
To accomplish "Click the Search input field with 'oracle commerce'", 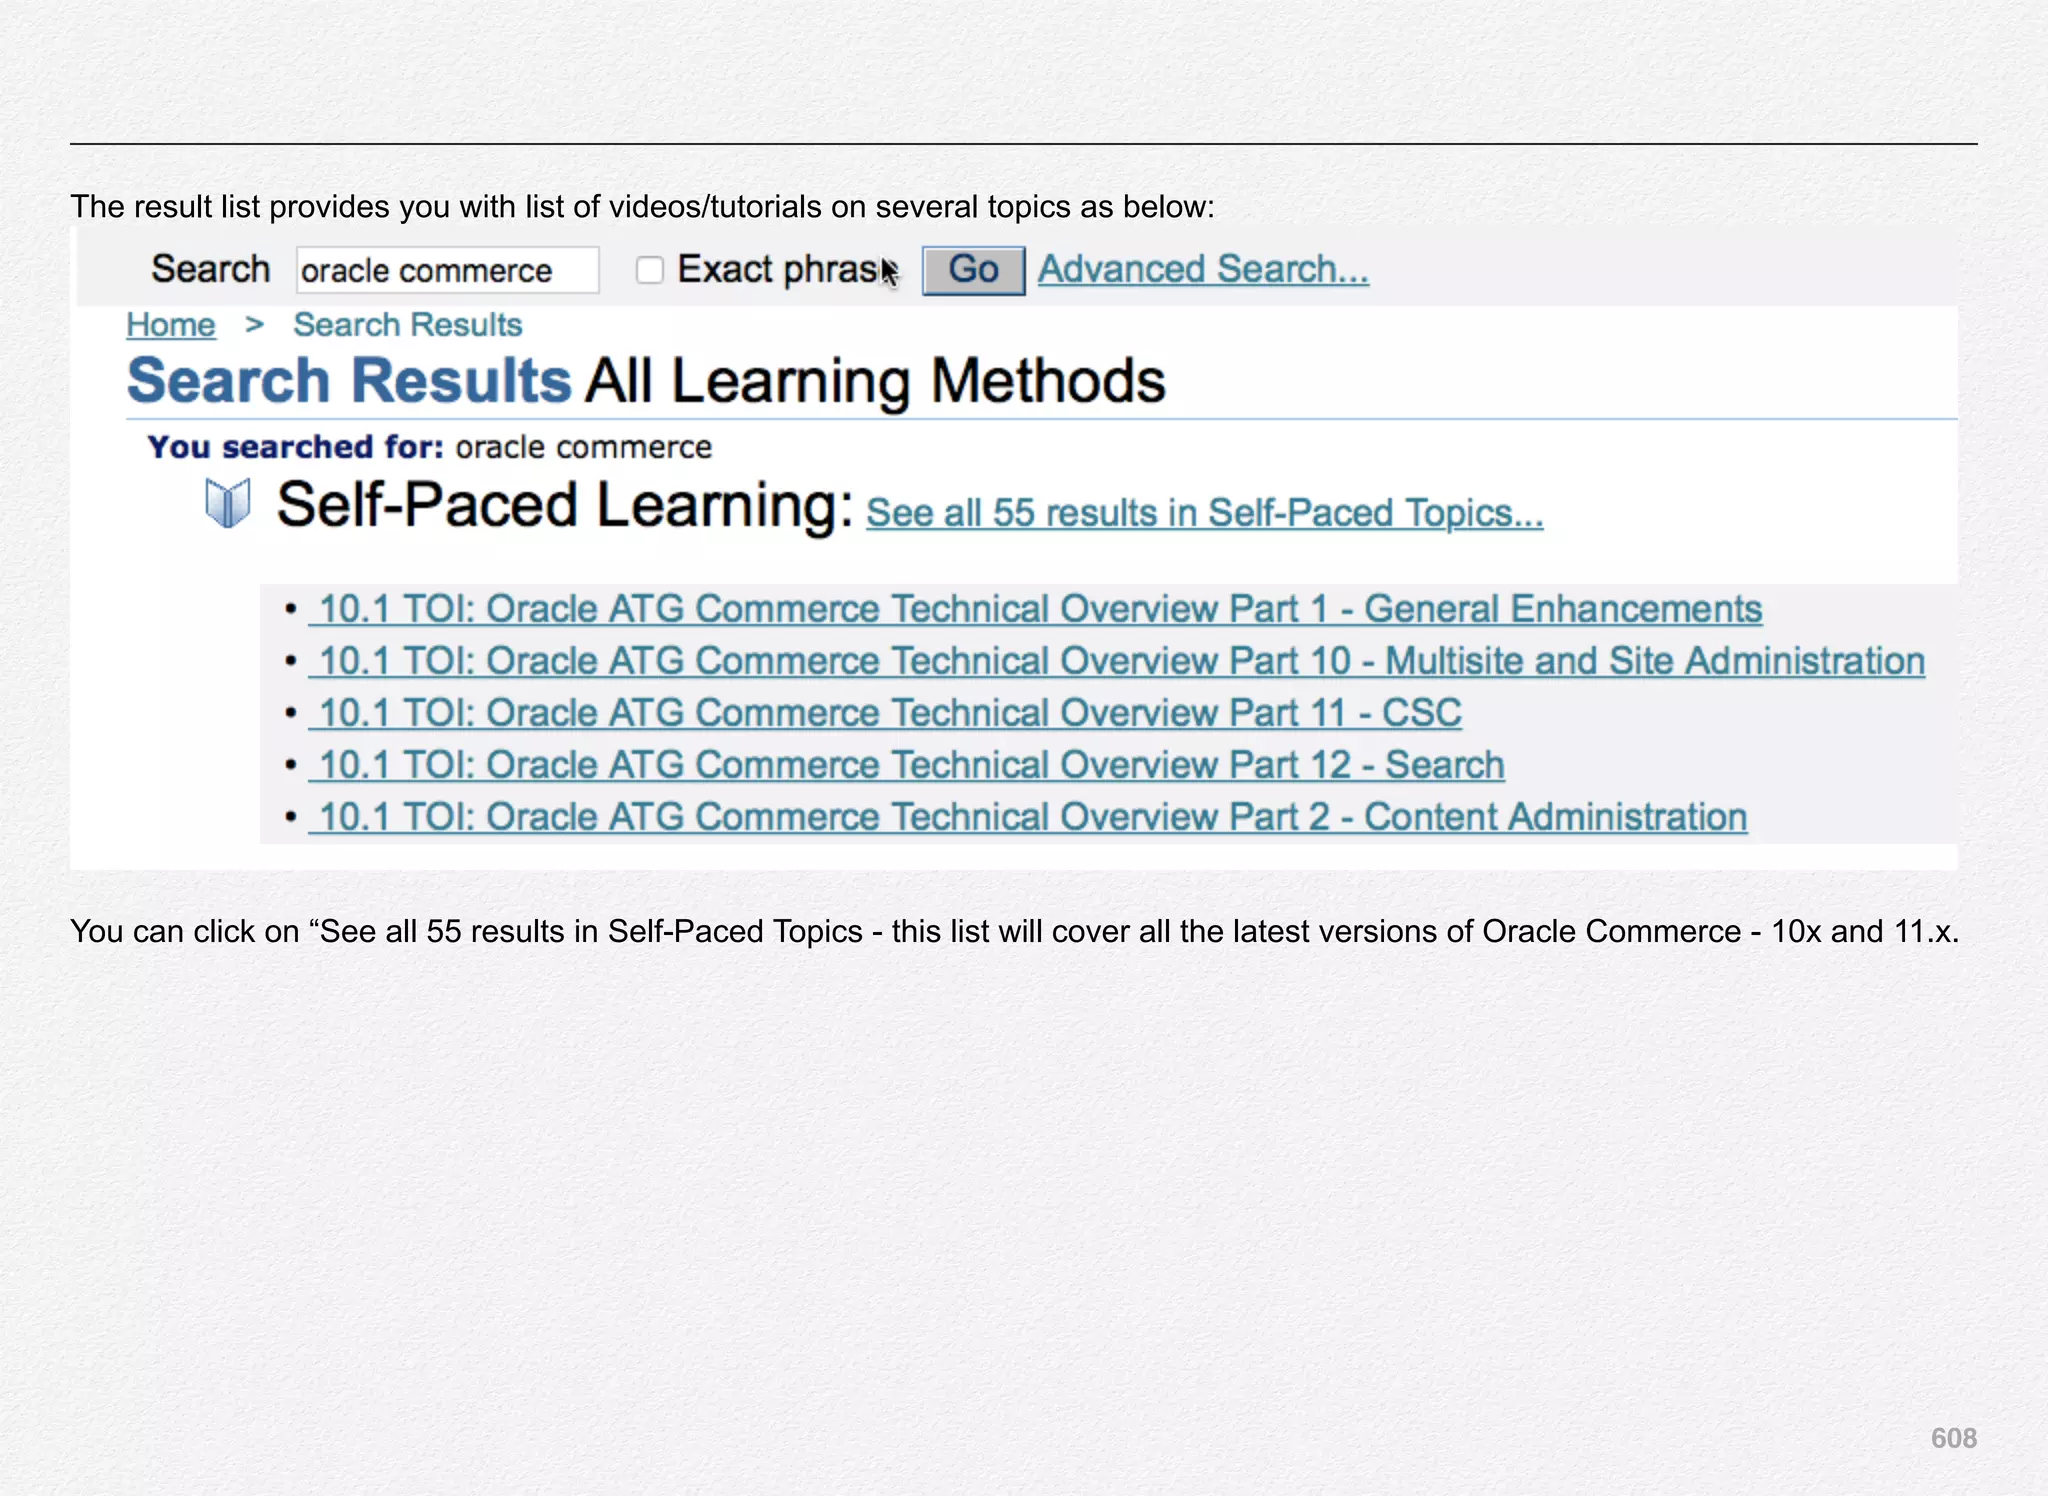I will point(447,270).
